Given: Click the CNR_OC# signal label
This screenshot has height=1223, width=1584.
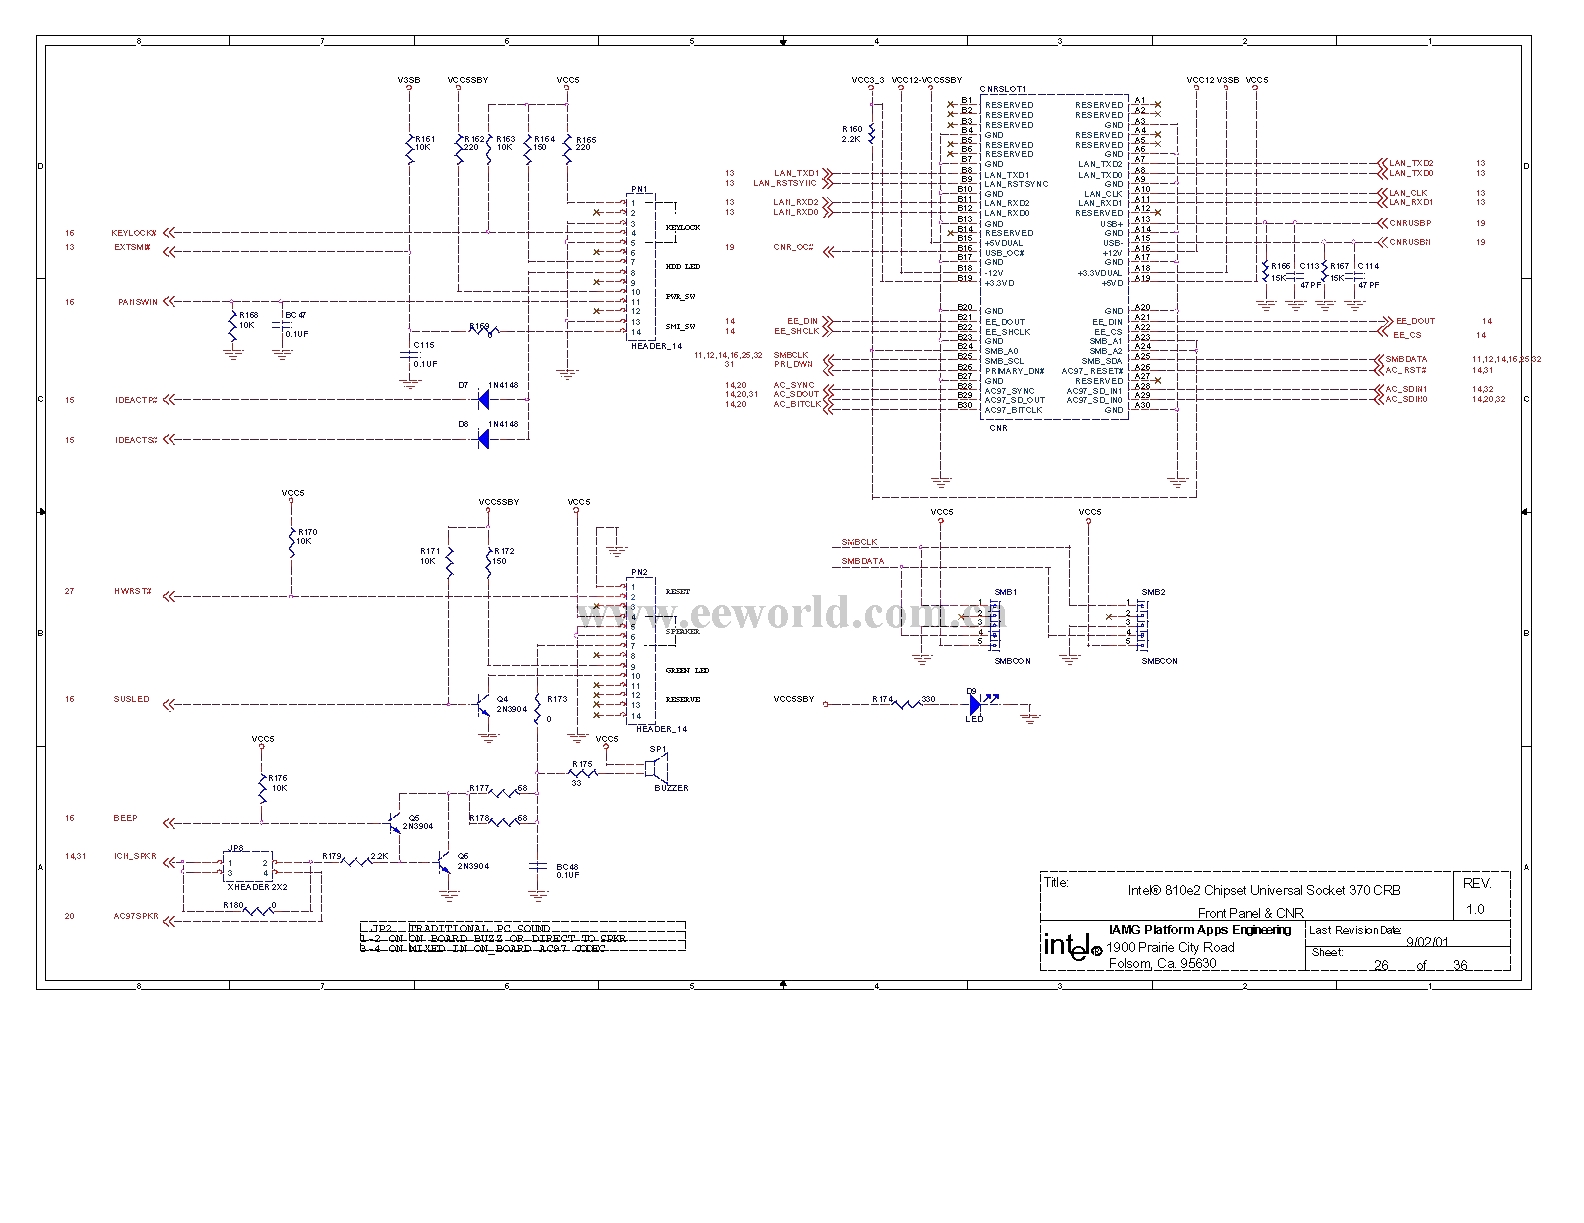Looking at the screenshot, I should [x=793, y=247].
